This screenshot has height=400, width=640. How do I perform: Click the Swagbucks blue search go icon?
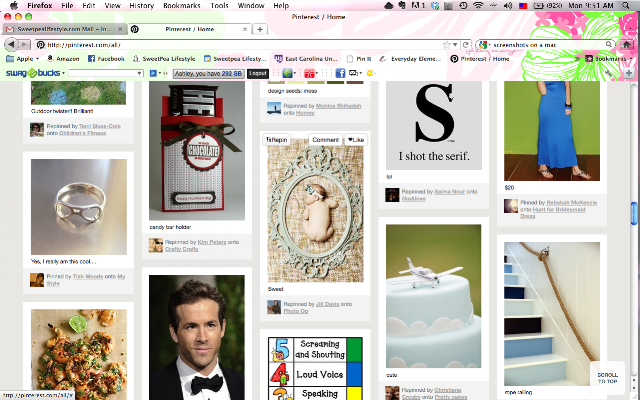click(x=153, y=73)
